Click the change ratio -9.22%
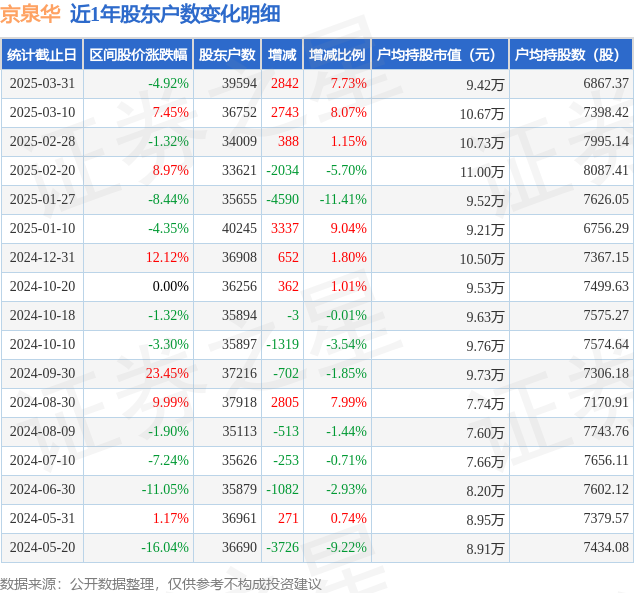 tap(347, 547)
